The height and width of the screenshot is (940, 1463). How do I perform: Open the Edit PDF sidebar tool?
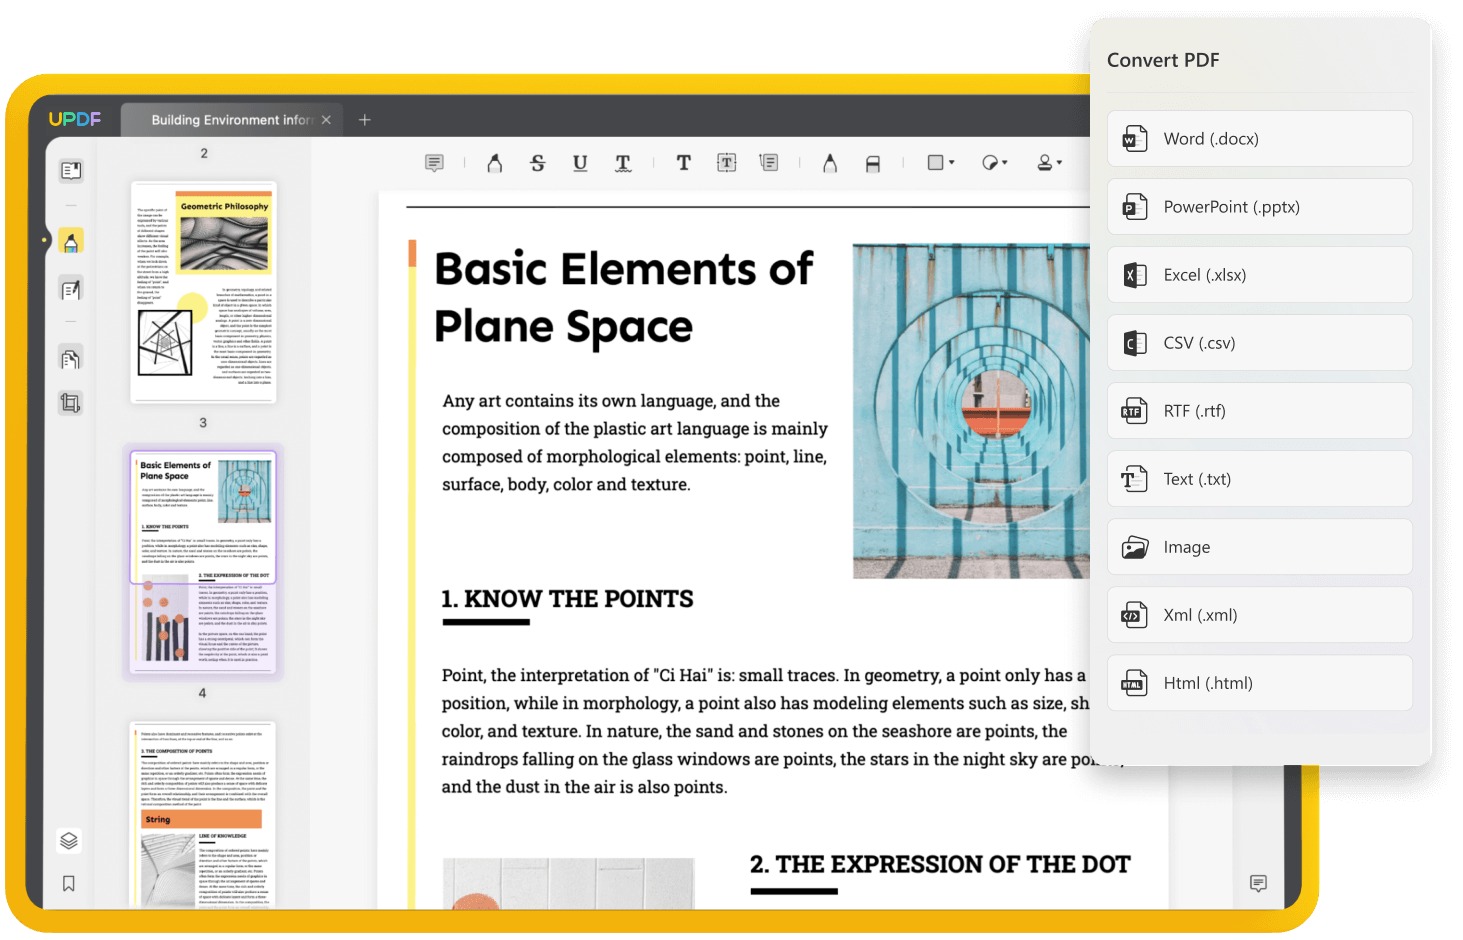[x=71, y=290]
